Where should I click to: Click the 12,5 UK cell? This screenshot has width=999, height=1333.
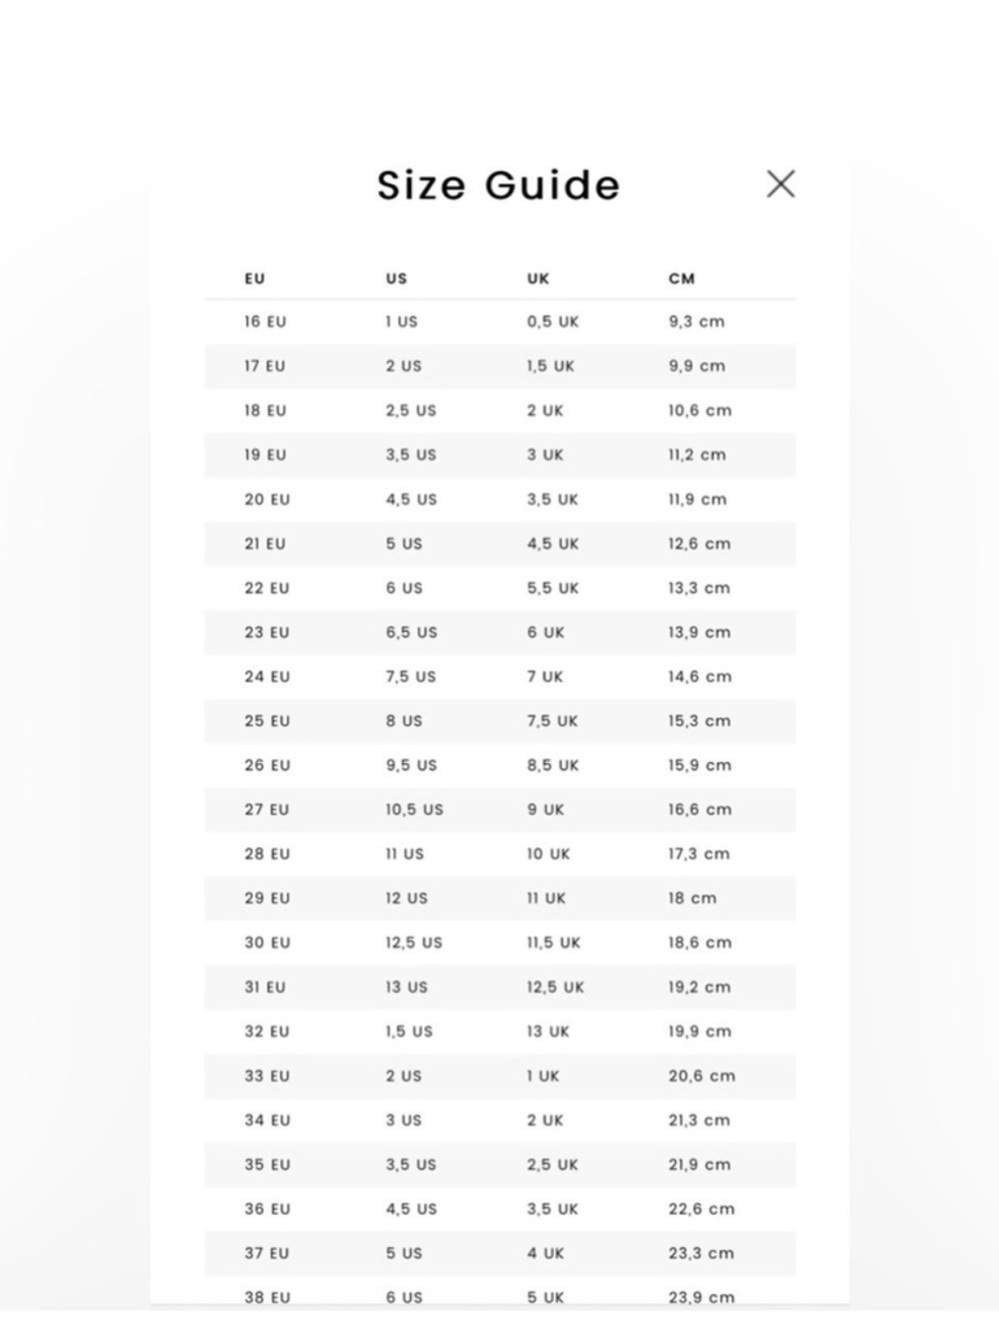pos(555,987)
